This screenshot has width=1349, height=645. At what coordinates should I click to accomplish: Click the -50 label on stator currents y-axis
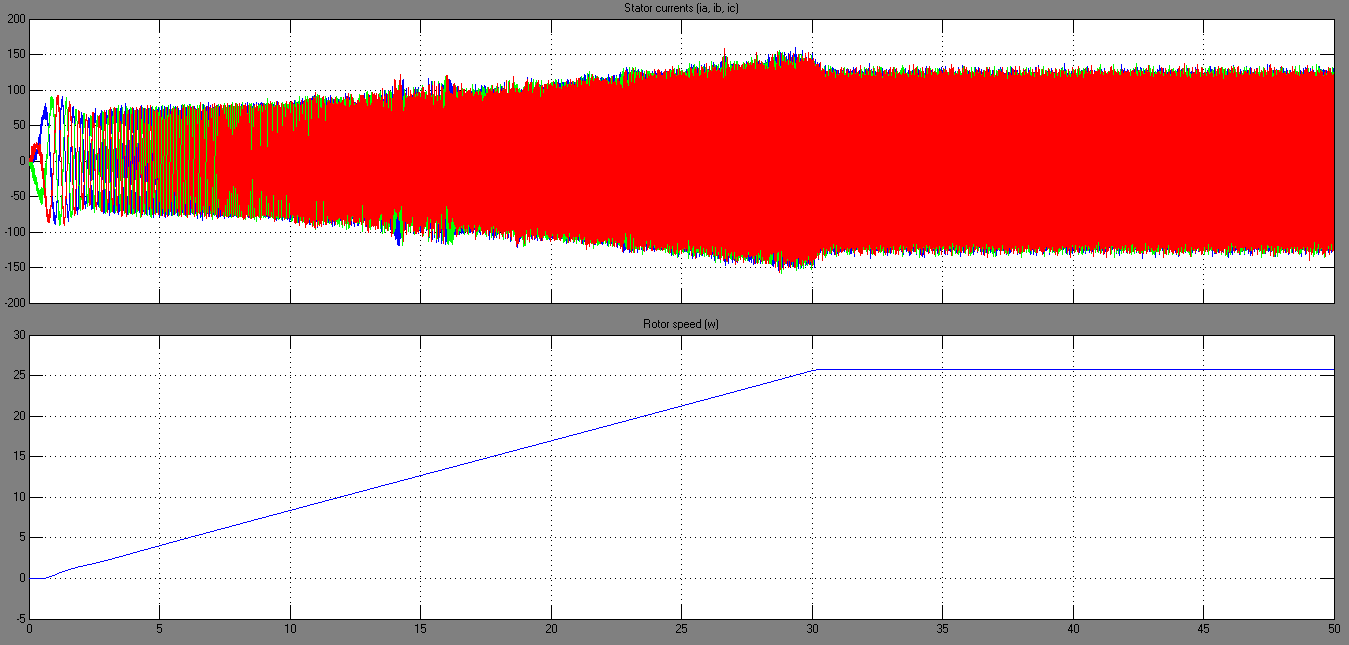[x=17, y=196]
